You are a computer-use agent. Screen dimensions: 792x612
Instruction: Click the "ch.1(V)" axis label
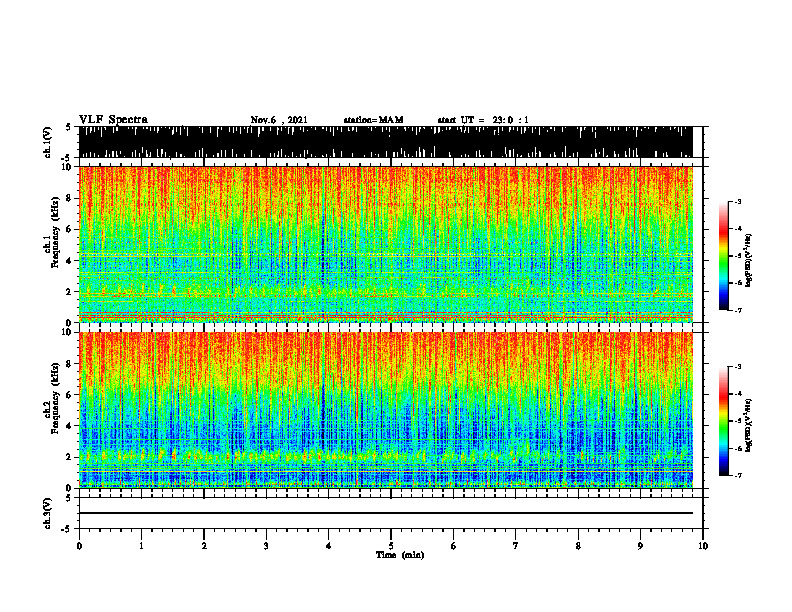48,142
